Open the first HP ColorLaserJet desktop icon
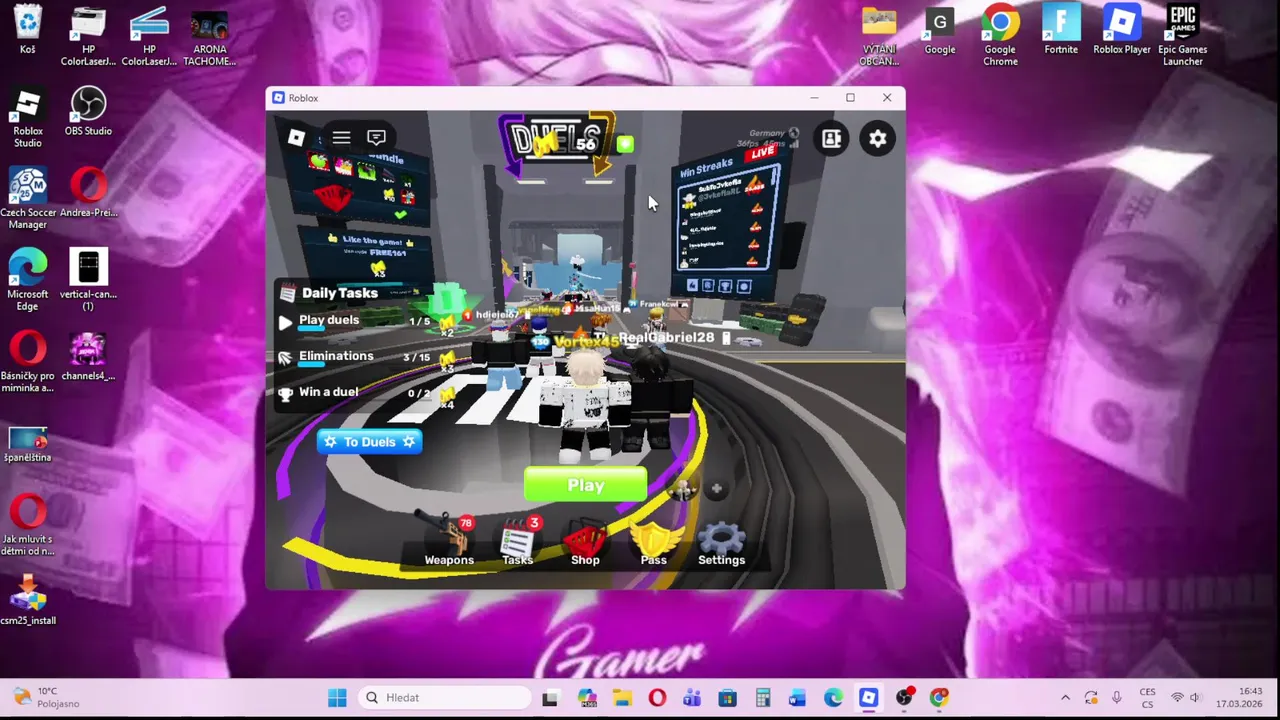This screenshot has height=720, width=1280. click(x=89, y=36)
